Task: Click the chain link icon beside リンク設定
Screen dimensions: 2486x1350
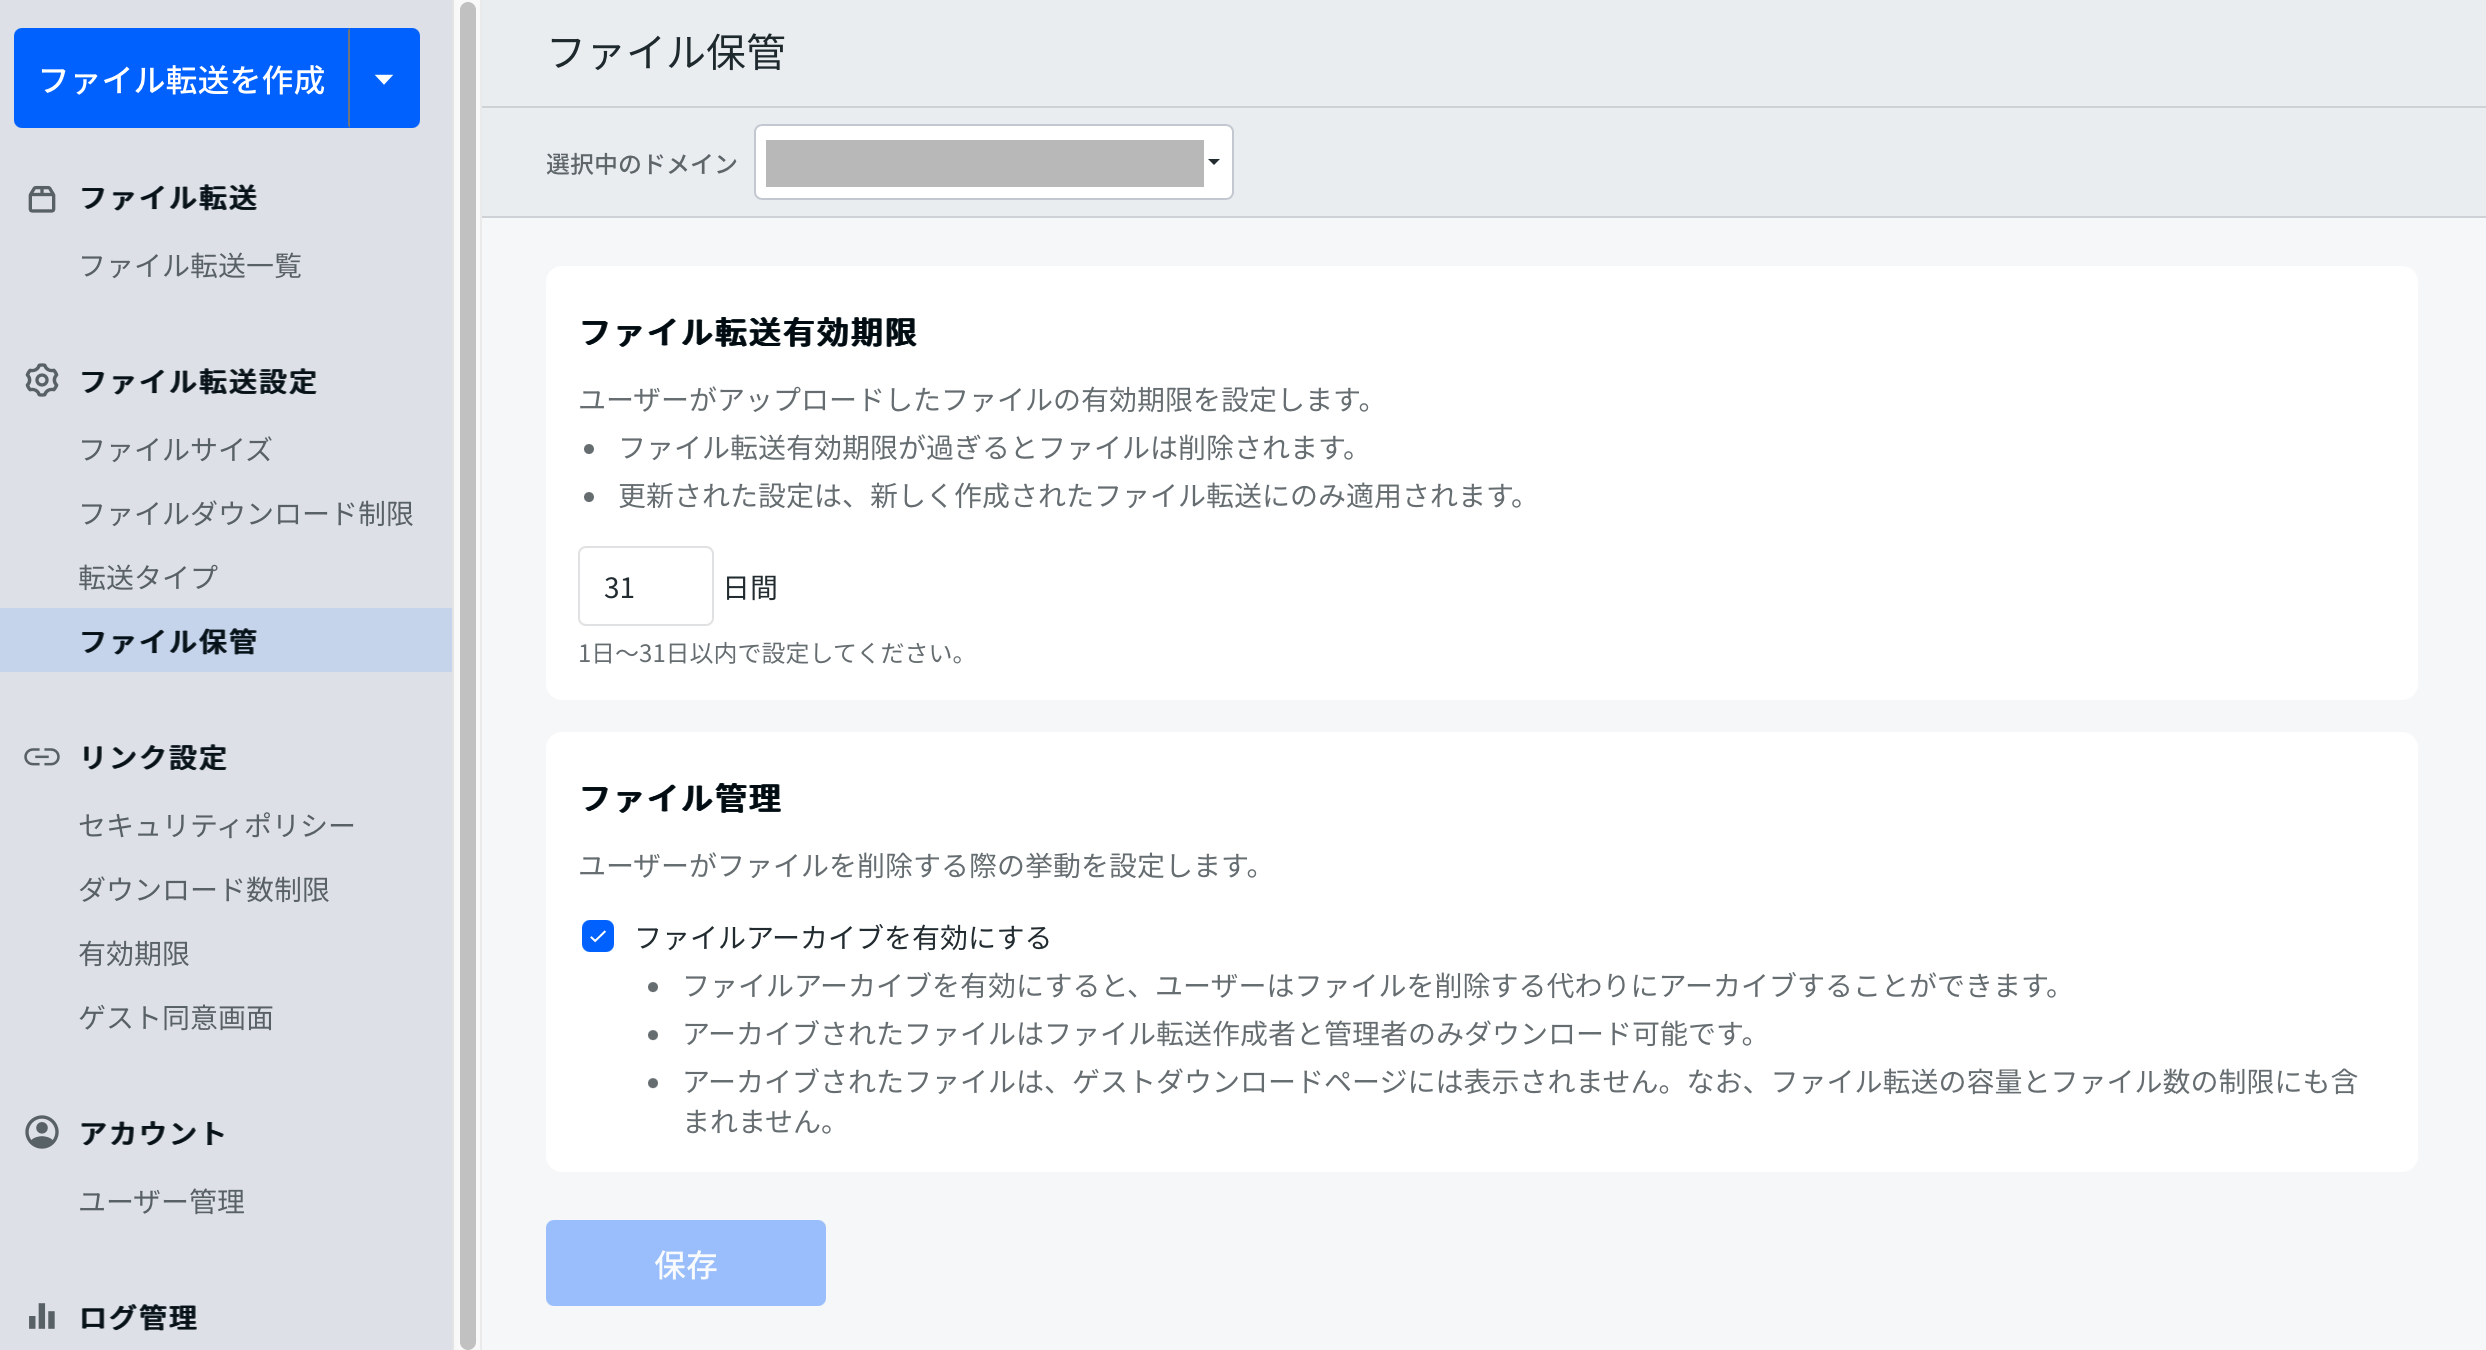Action: (x=42, y=757)
